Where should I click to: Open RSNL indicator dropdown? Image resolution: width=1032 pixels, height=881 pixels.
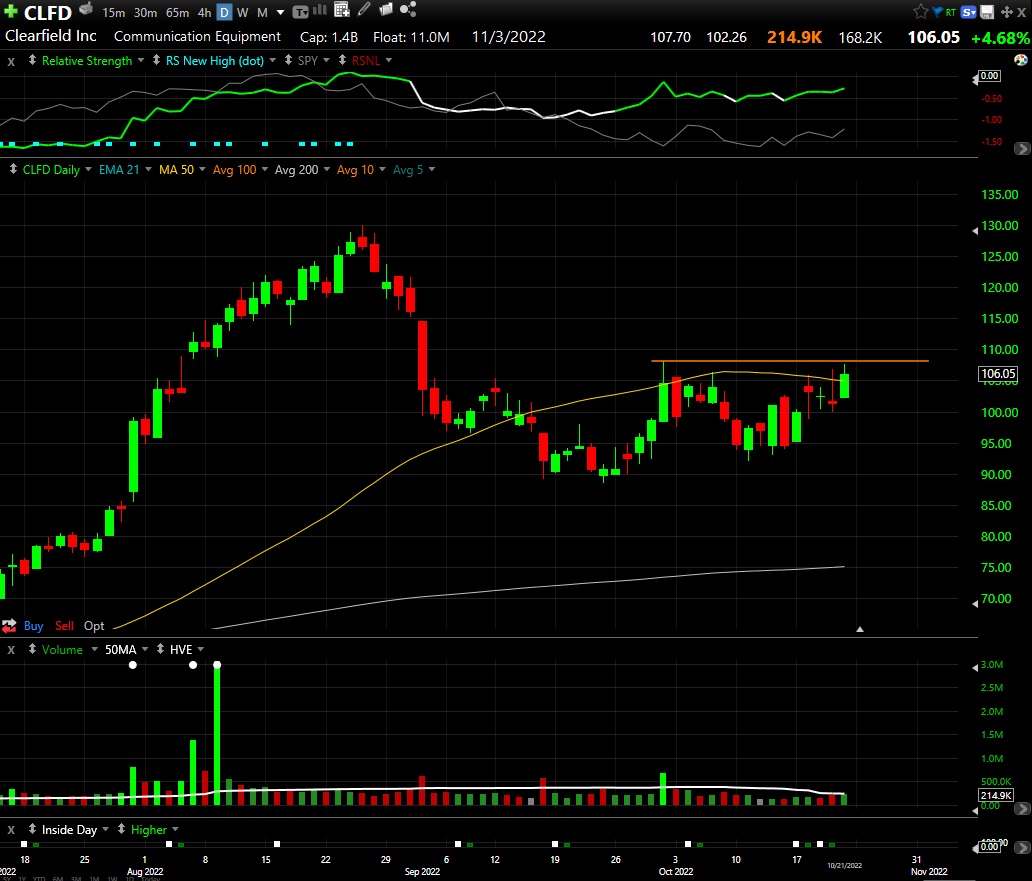click(389, 60)
